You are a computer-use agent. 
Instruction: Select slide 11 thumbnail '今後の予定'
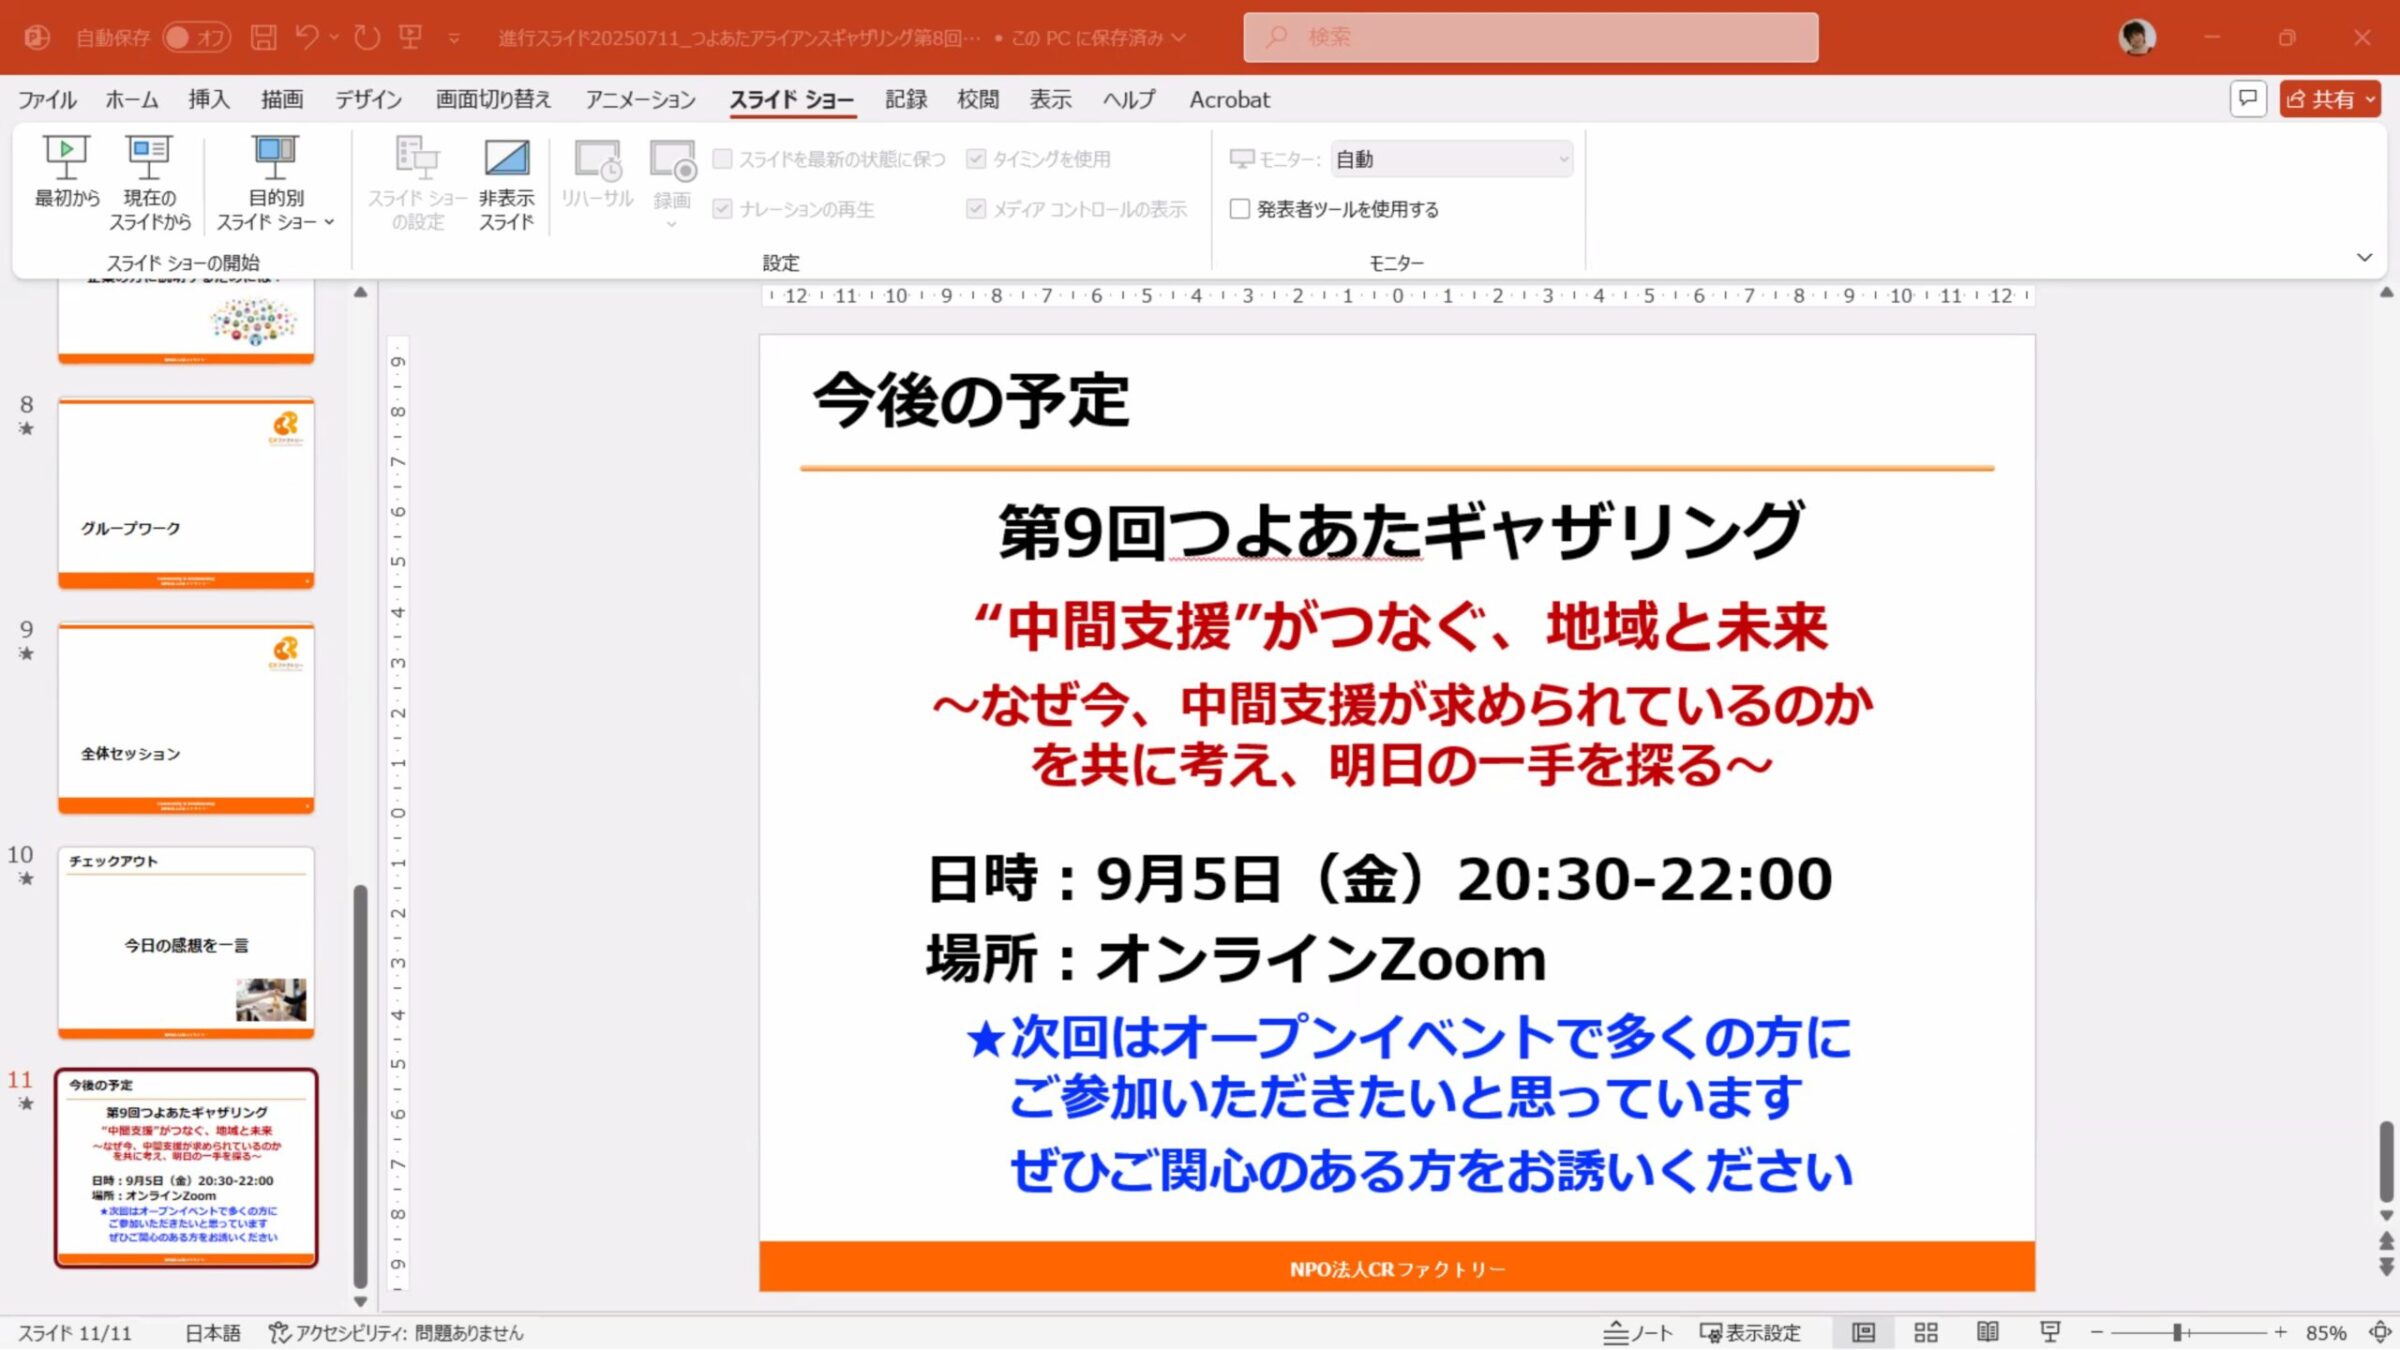[x=186, y=1168]
